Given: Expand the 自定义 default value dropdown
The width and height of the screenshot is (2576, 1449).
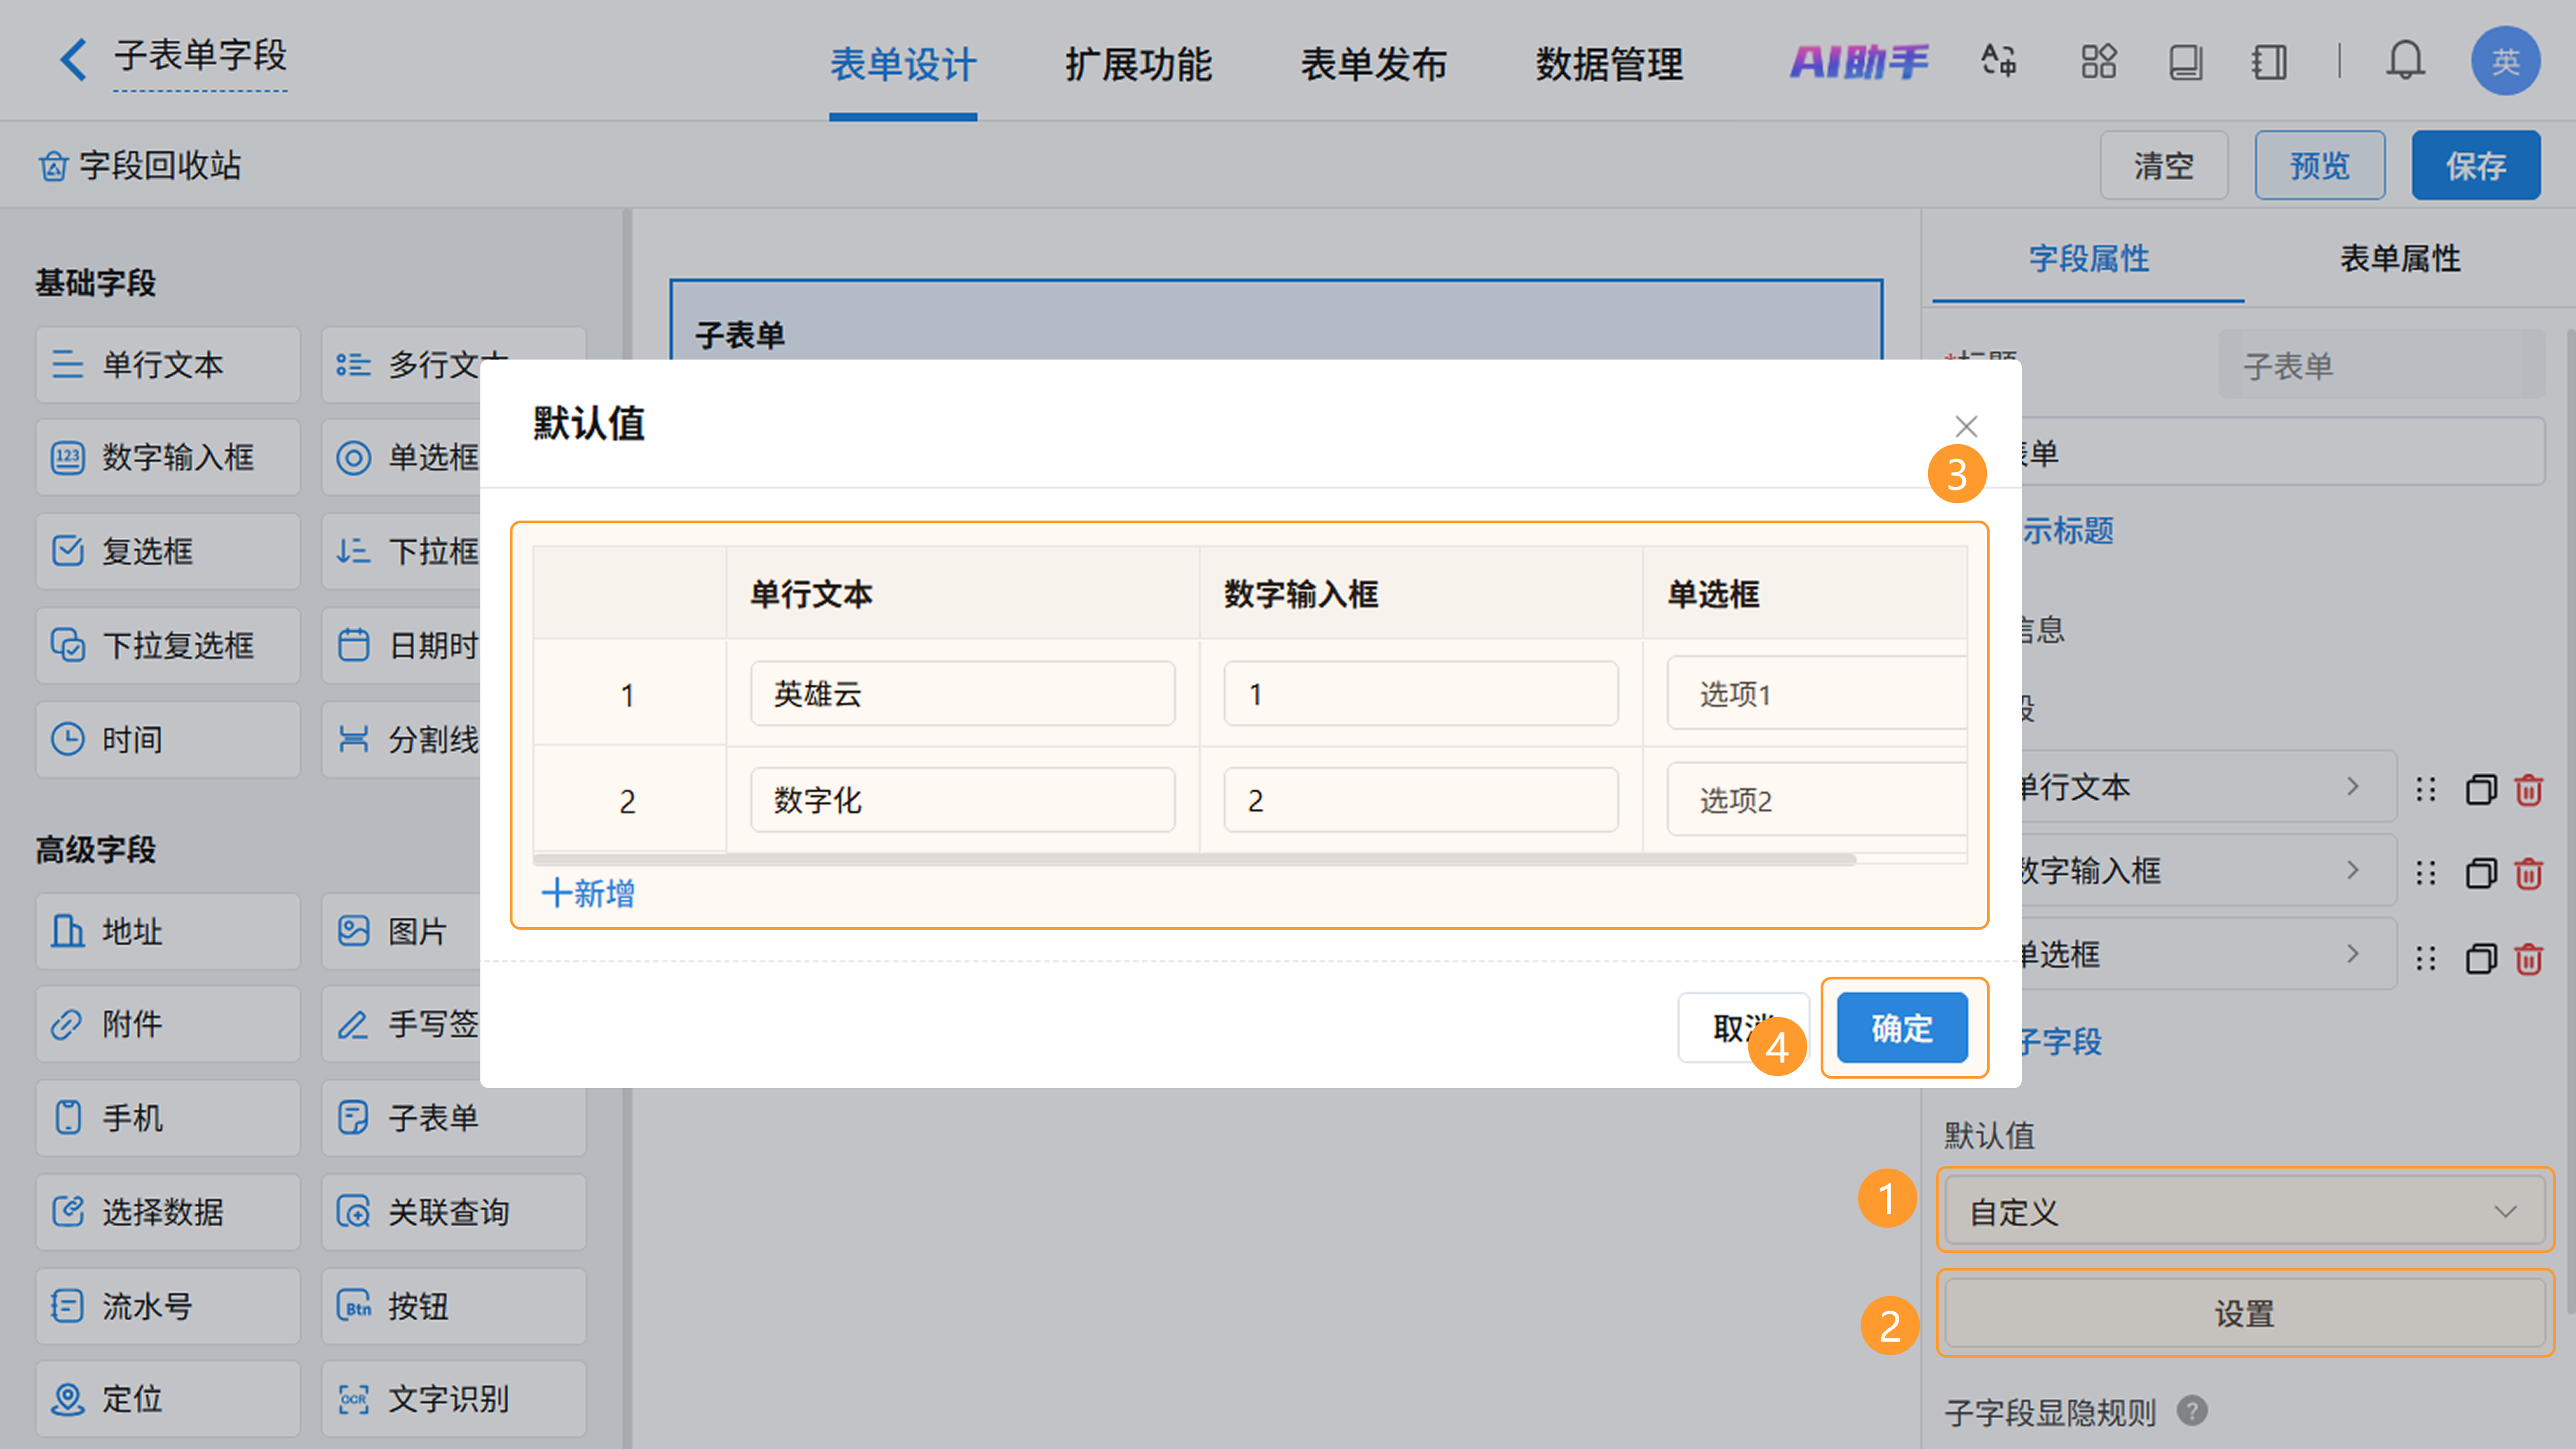Looking at the screenshot, I should click(2244, 1211).
